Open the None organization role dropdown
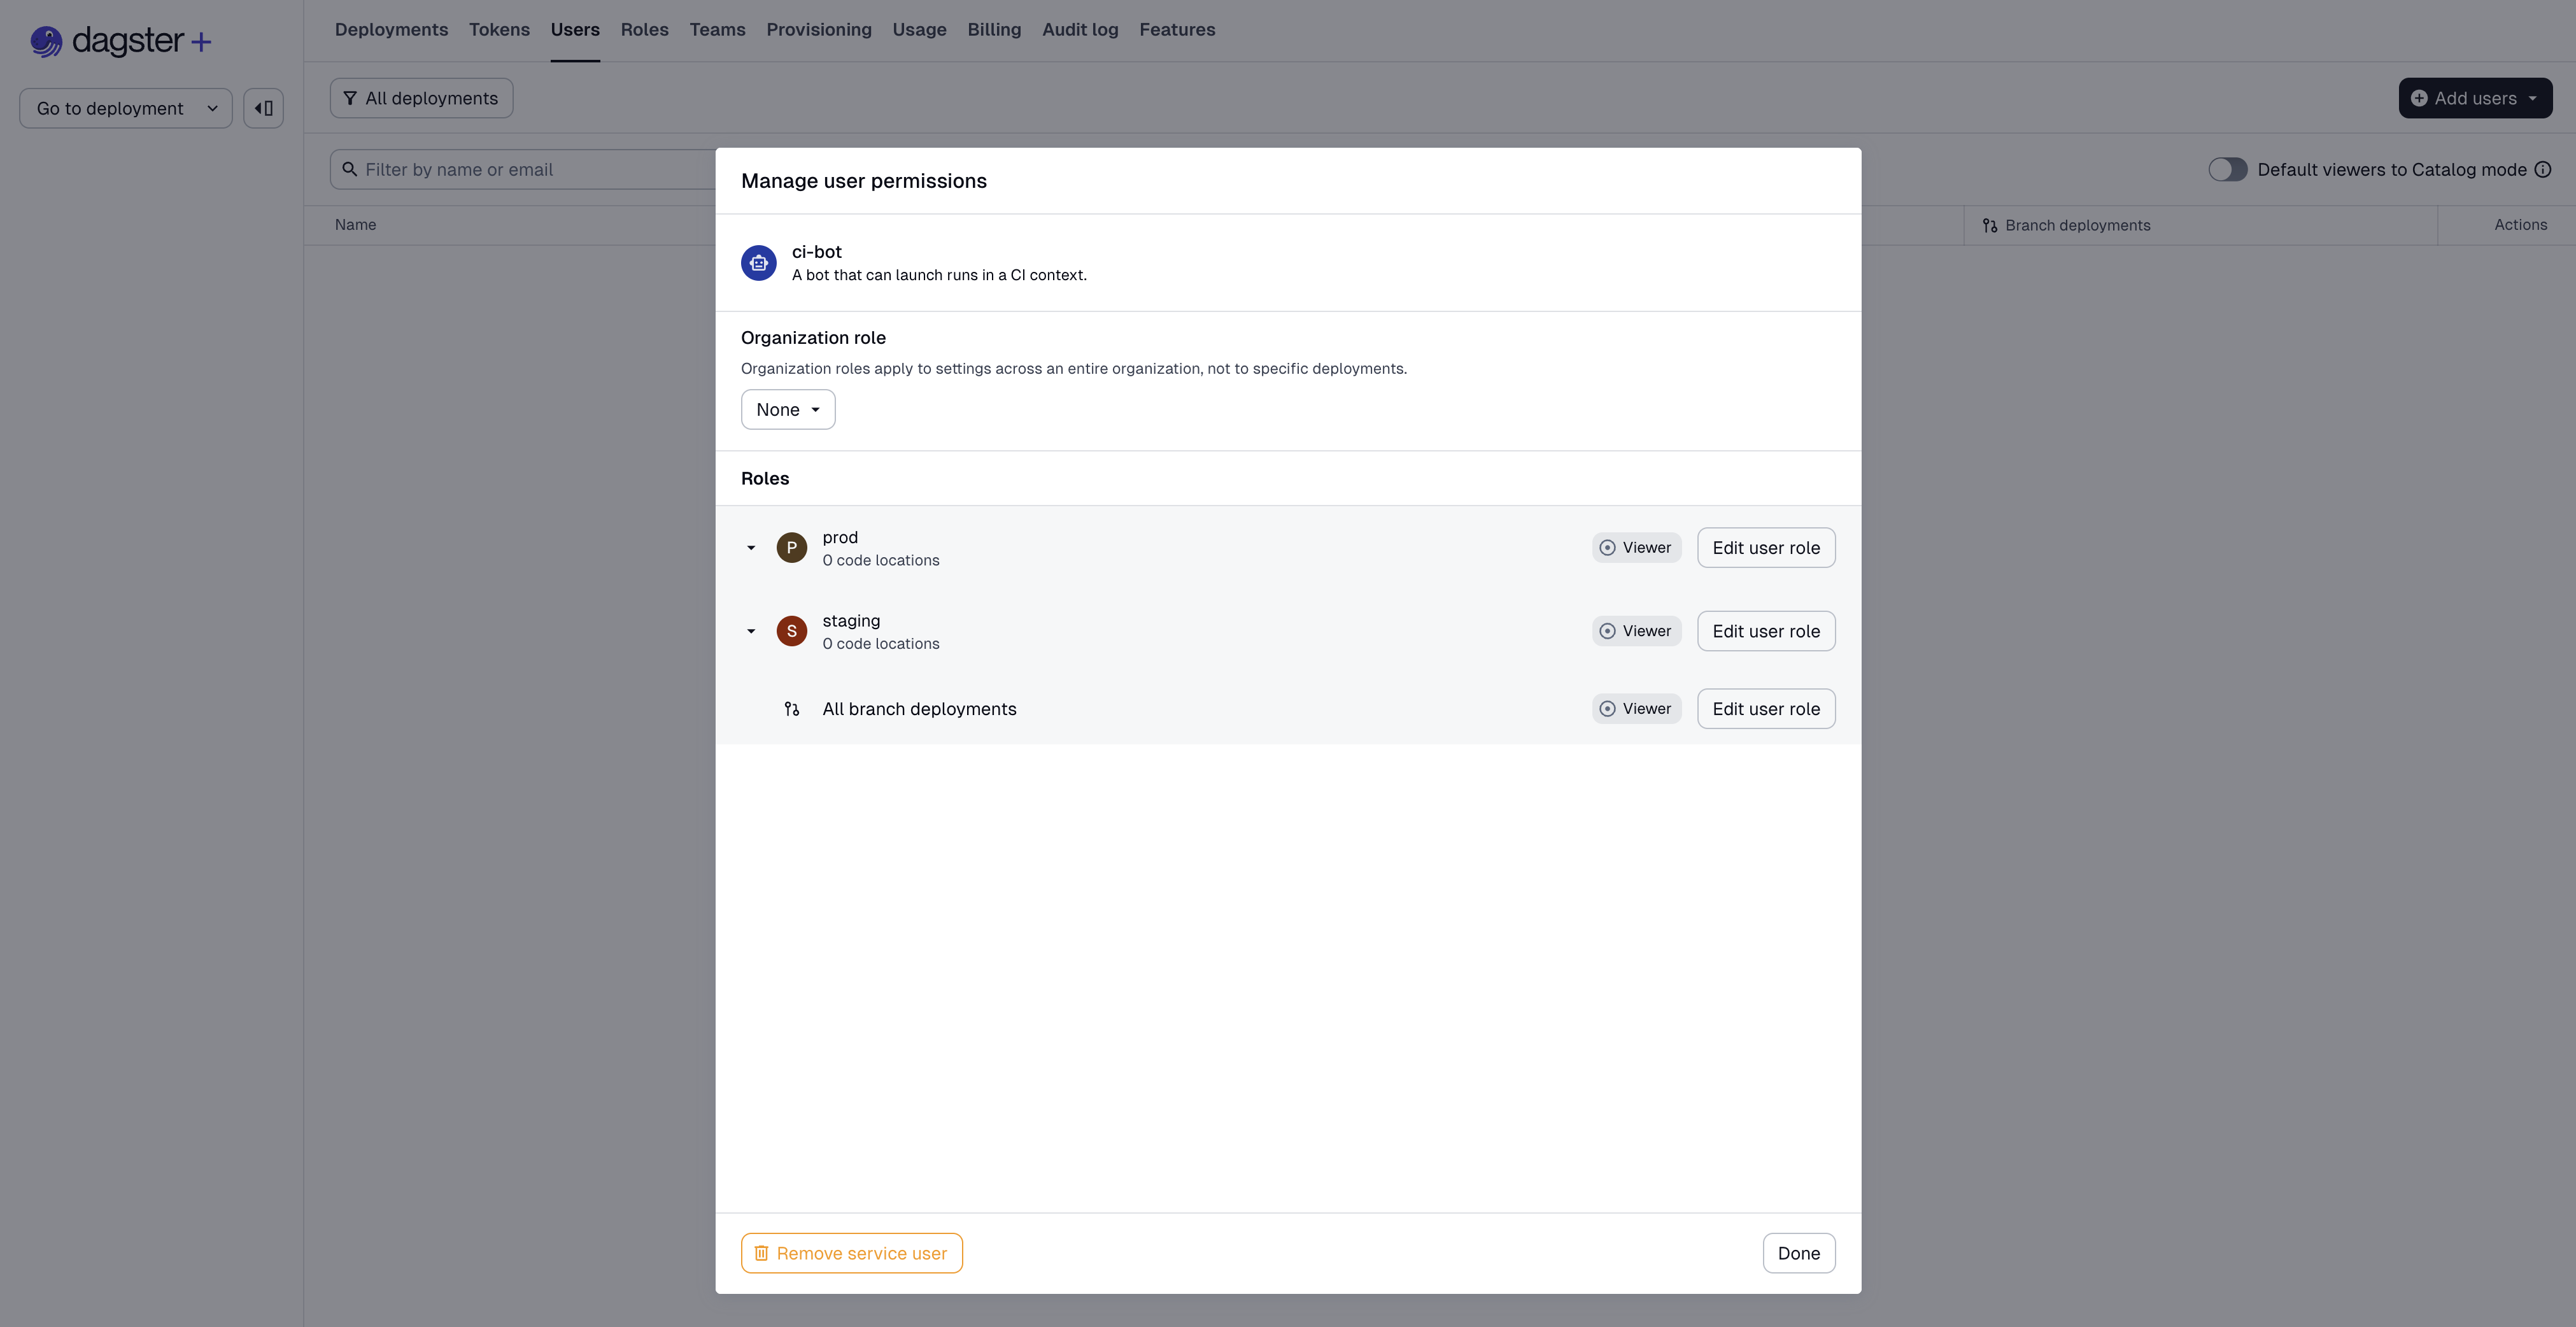The height and width of the screenshot is (1327, 2576). tap(787, 409)
